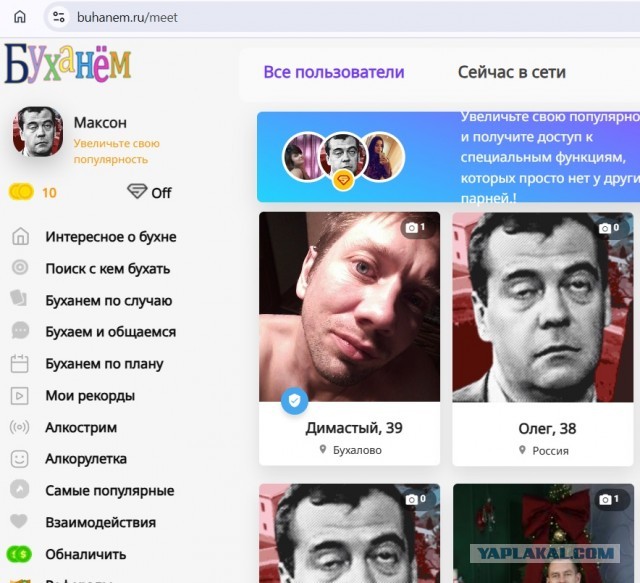Click target icon beside Поиск с кем бухать
This screenshot has height=583, width=640.
click(20, 267)
